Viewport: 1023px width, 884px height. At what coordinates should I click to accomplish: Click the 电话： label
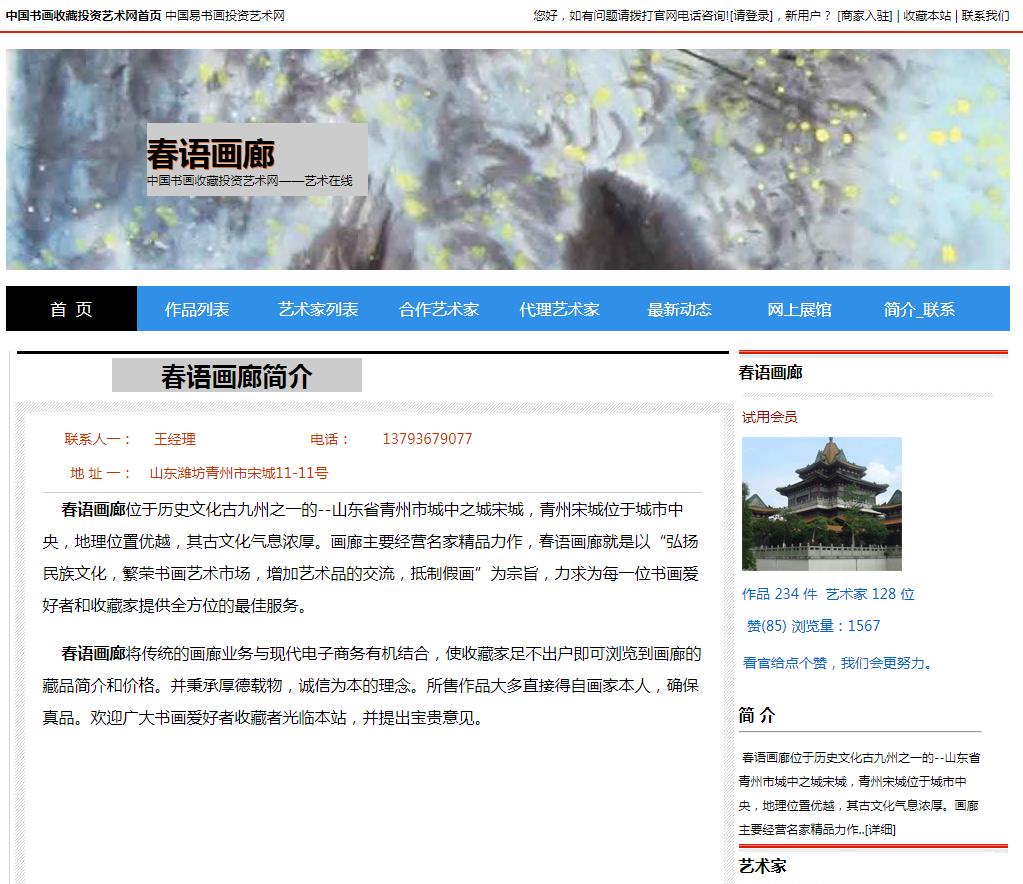(330, 439)
